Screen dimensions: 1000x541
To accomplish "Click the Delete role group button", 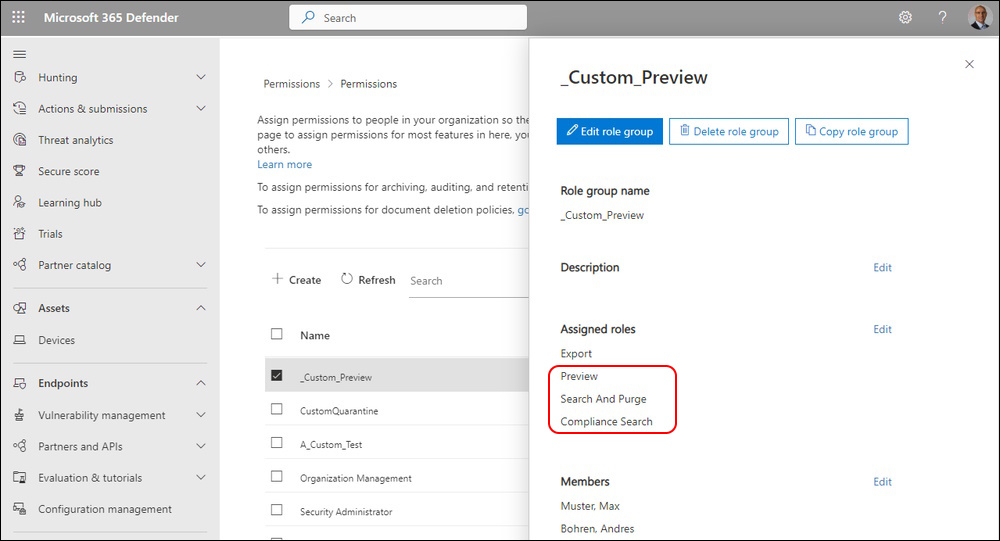I will pyautogui.click(x=729, y=131).
